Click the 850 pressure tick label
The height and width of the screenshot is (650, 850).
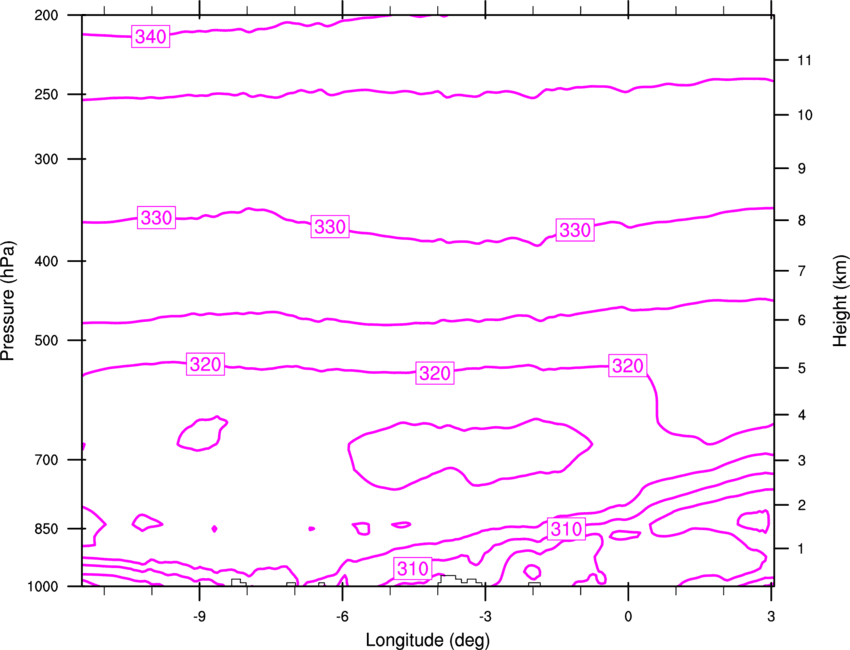point(46,529)
